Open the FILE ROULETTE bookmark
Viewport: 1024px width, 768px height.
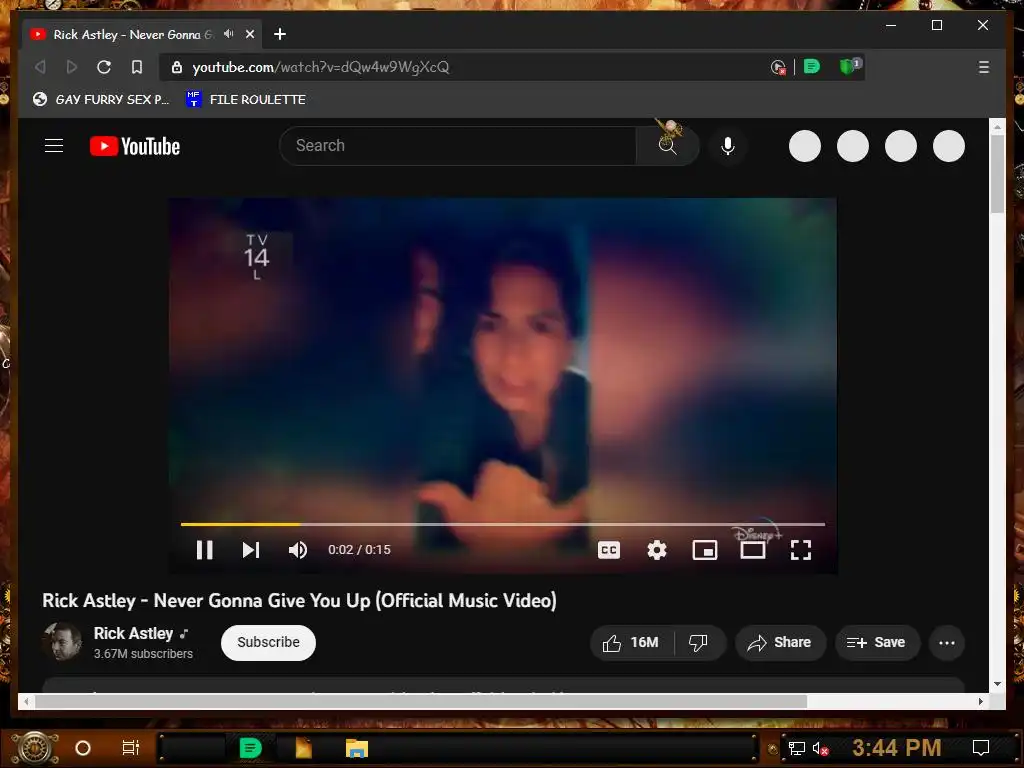[246, 99]
